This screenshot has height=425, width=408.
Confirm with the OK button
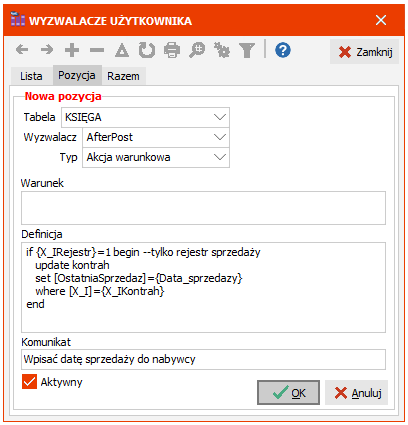[288, 393]
